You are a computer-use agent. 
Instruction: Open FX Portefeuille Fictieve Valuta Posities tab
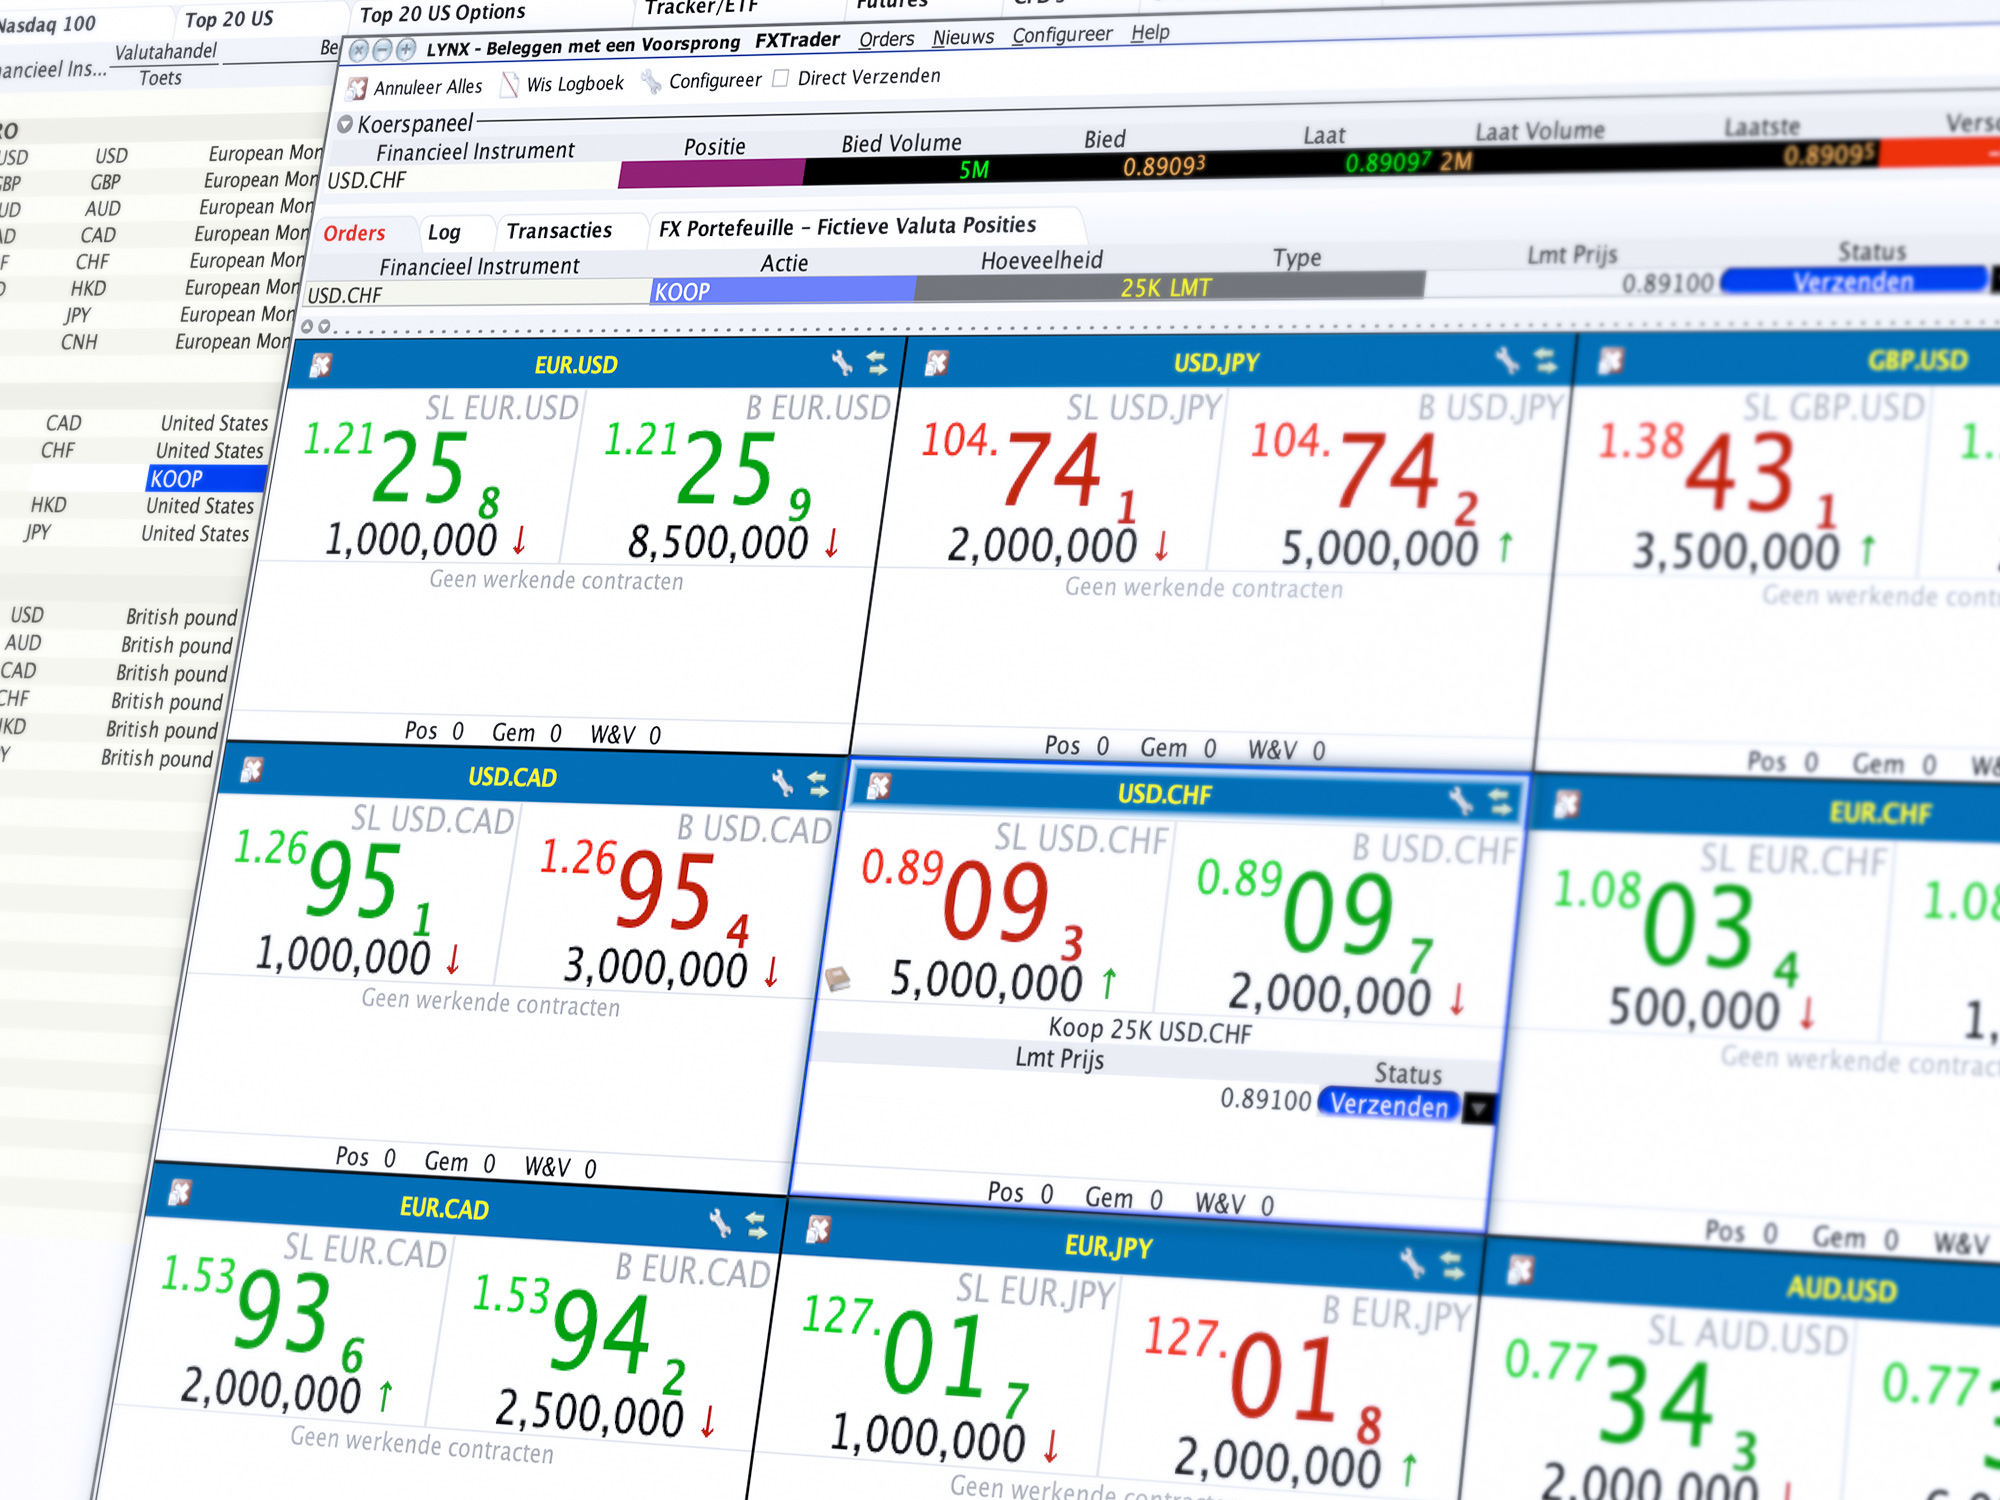(847, 227)
